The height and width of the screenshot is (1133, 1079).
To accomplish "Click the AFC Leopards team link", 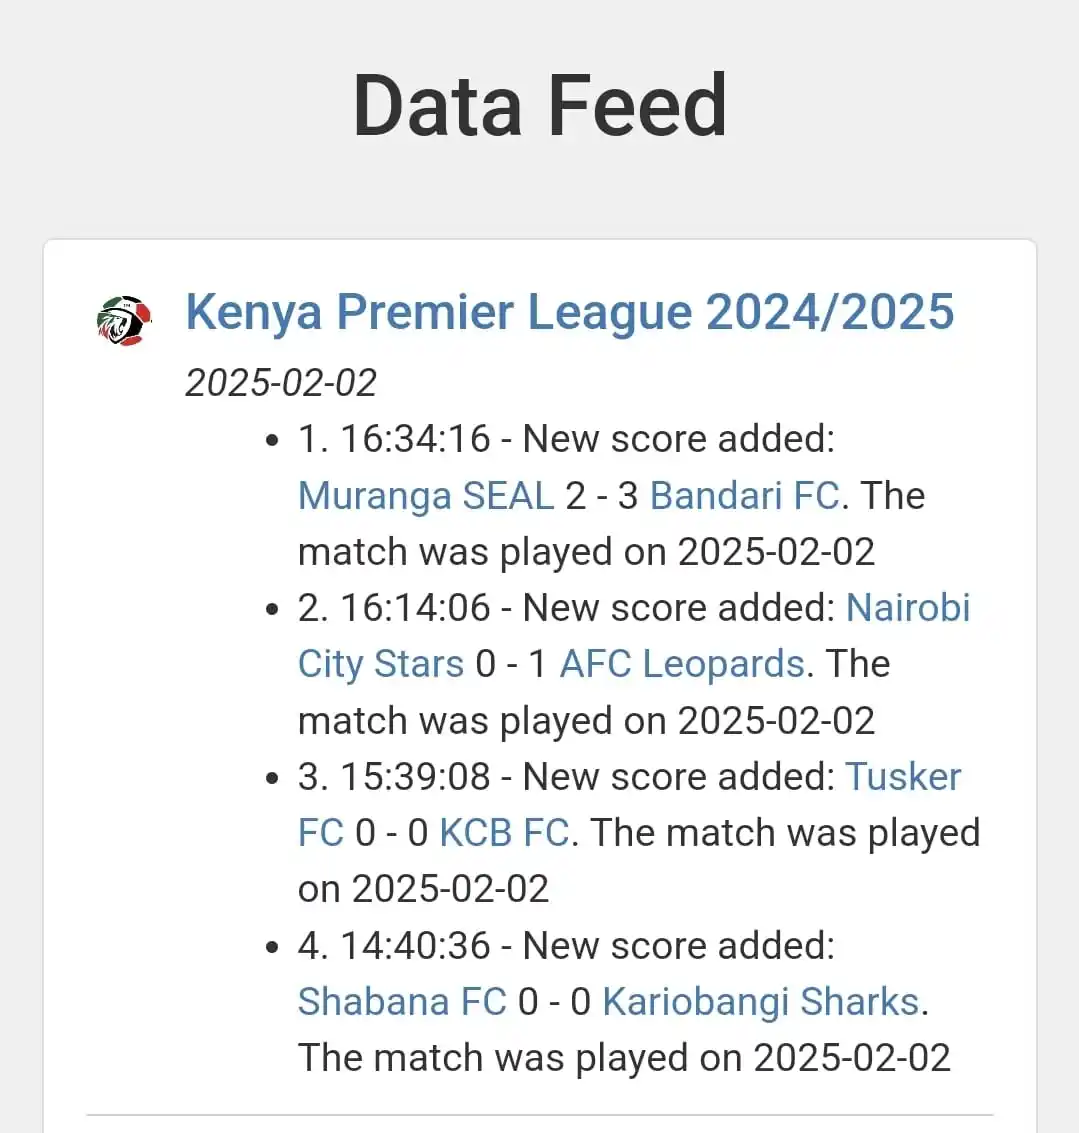I will click(682, 663).
